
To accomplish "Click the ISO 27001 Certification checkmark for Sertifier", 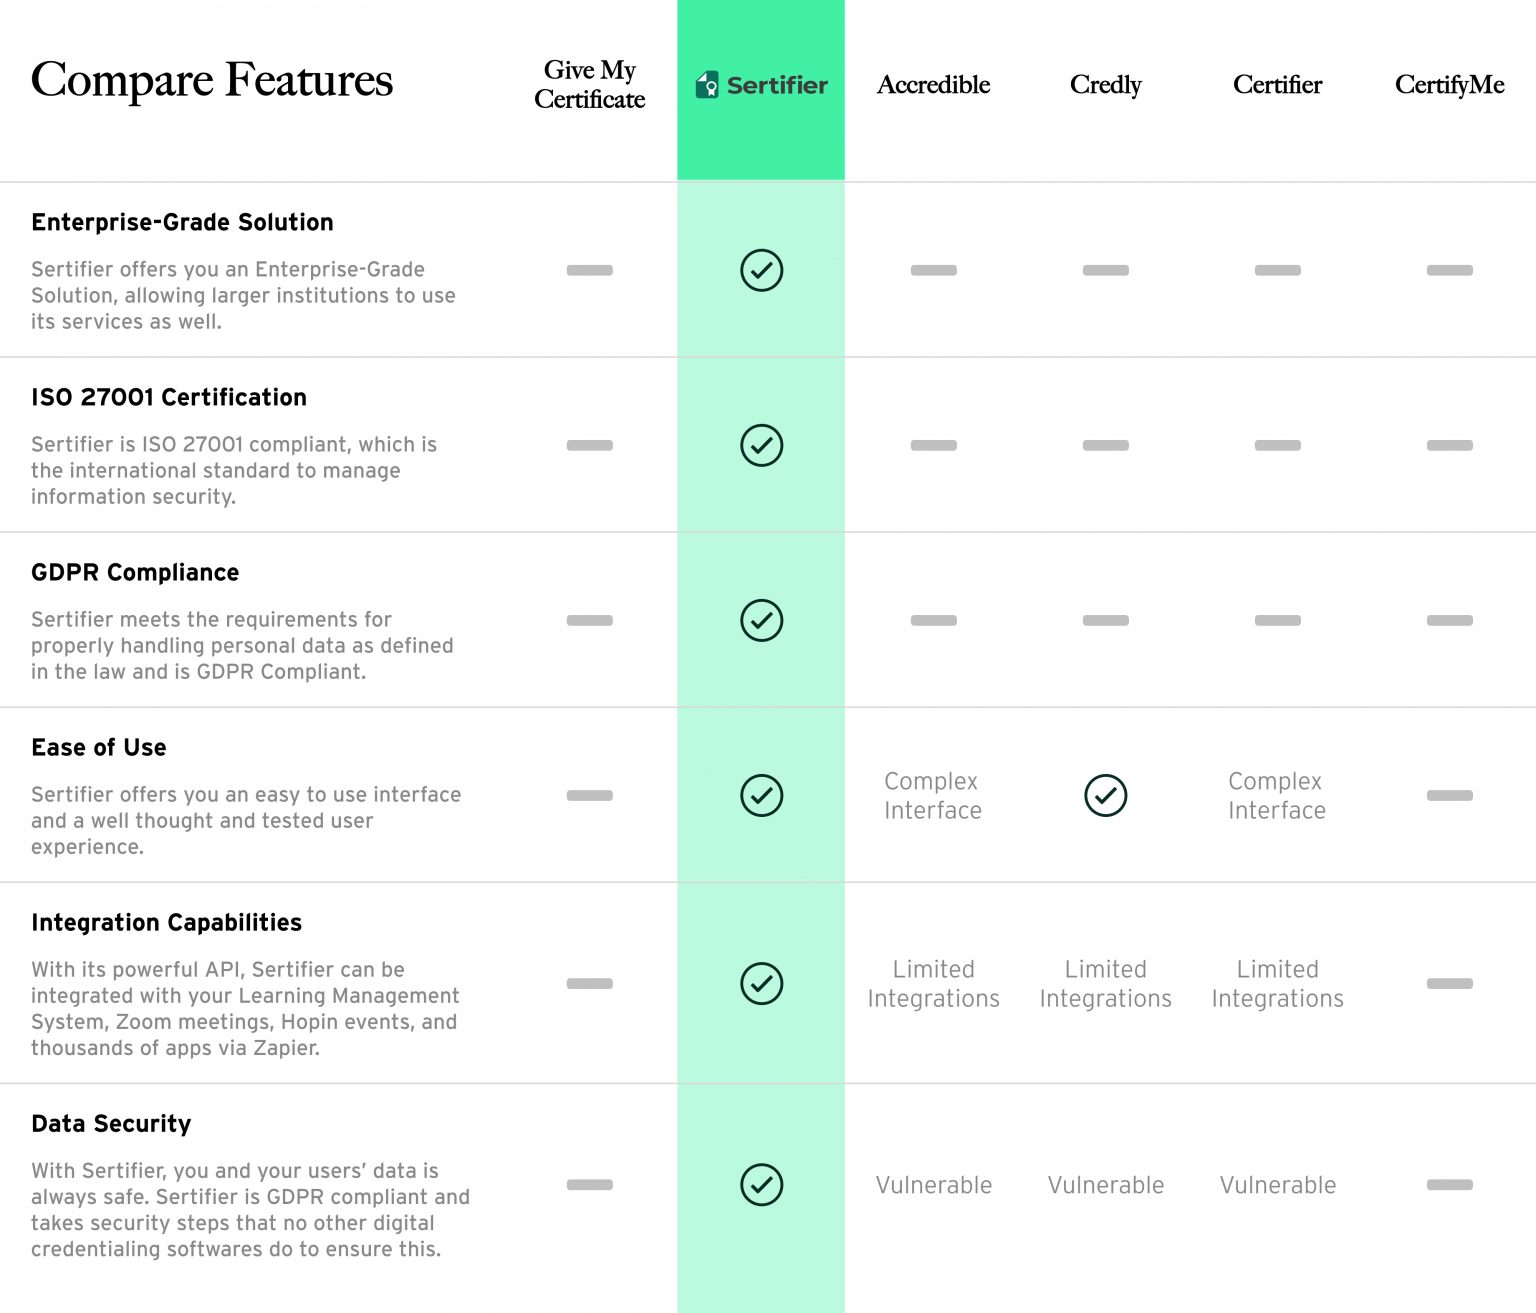I will tap(761, 446).
